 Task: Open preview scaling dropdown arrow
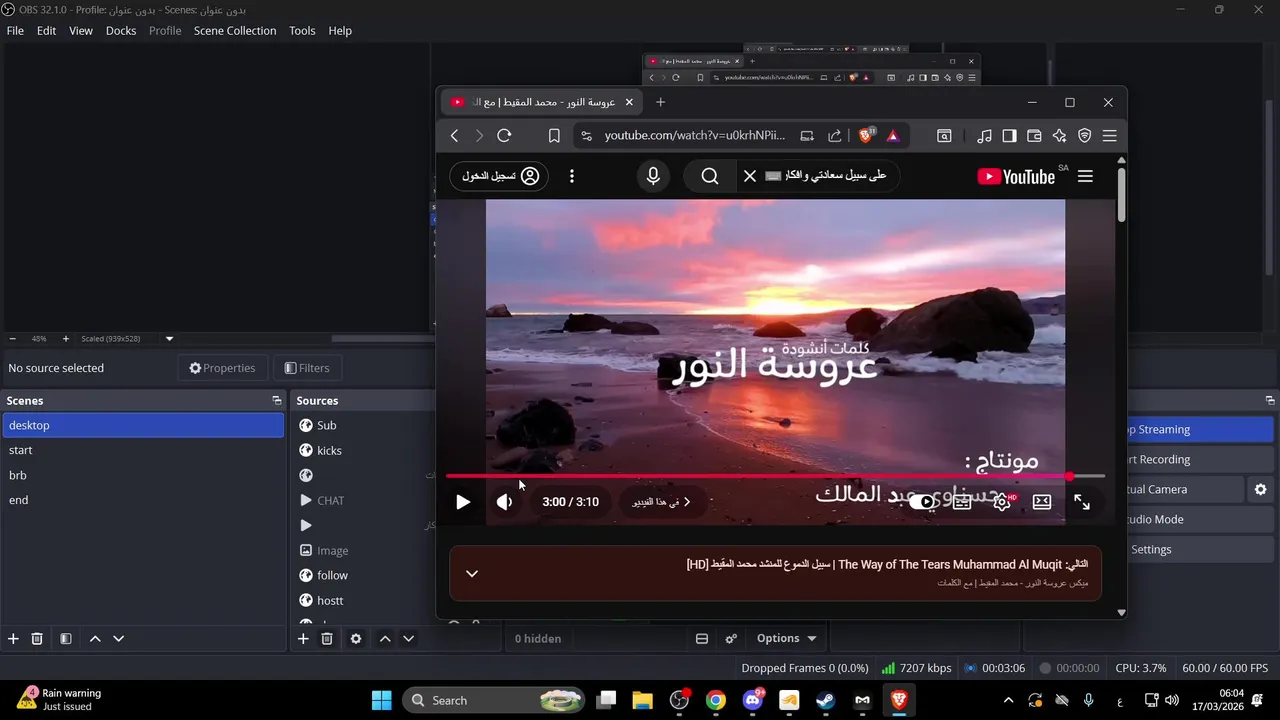pos(169,339)
